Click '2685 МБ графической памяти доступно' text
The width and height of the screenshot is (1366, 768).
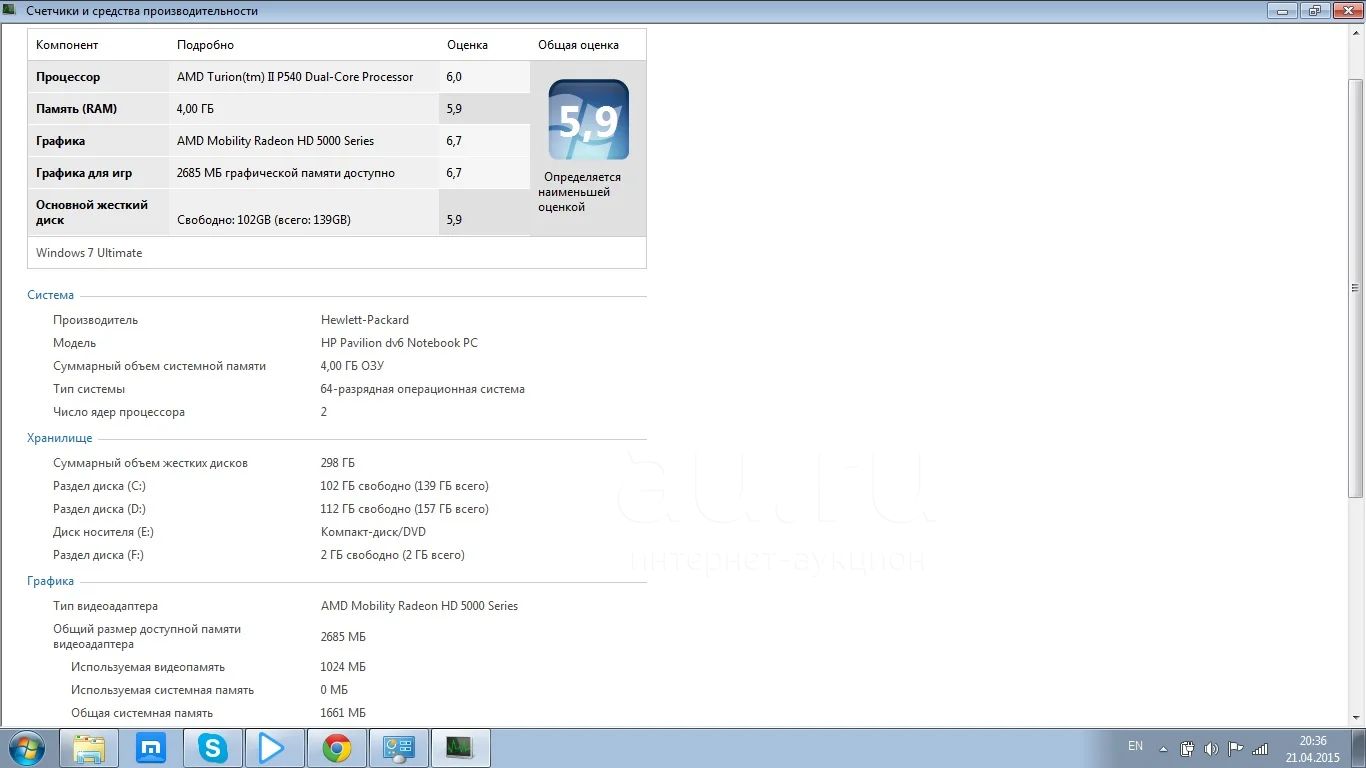286,173
